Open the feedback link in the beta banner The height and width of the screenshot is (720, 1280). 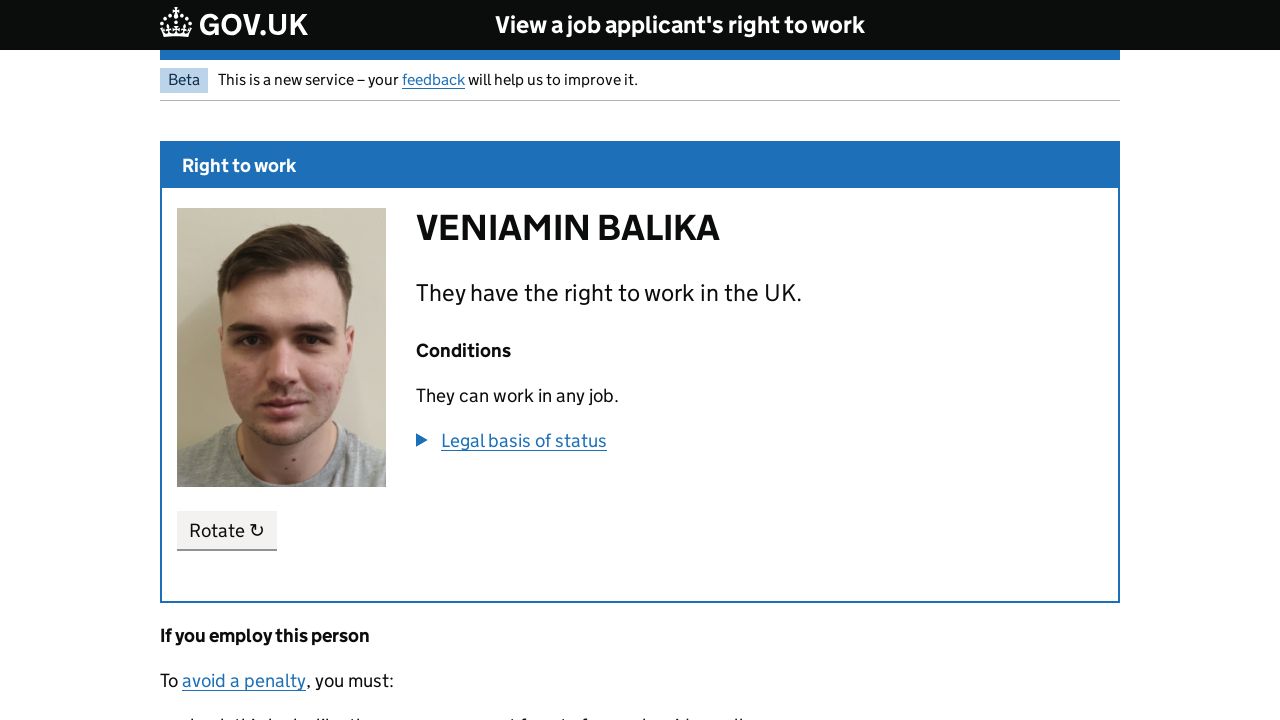[433, 80]
